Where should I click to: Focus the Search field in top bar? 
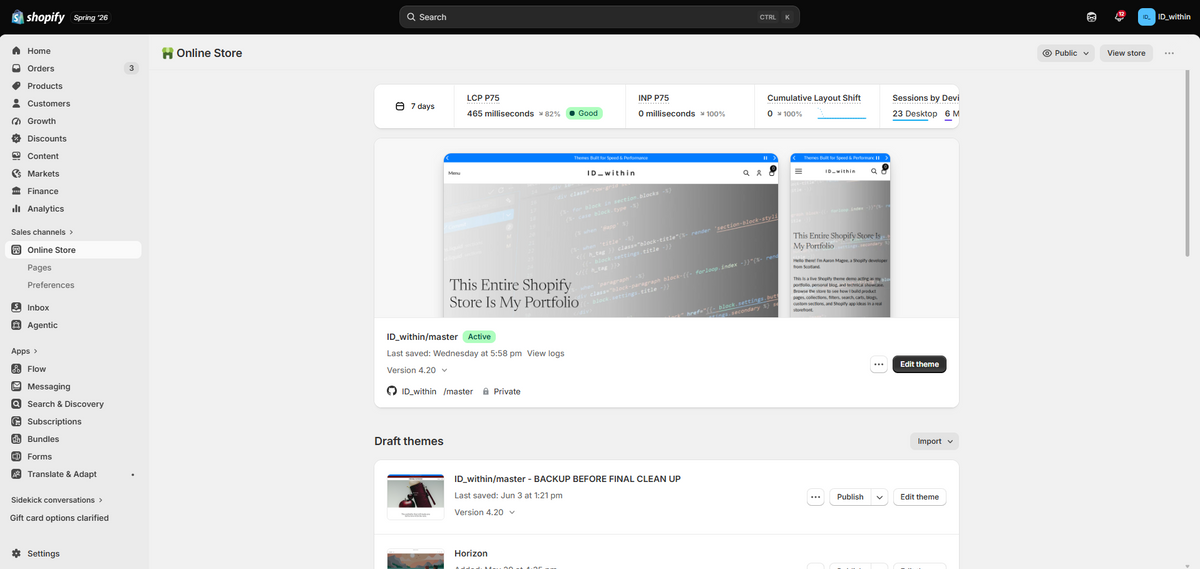(x=599, y=17)
